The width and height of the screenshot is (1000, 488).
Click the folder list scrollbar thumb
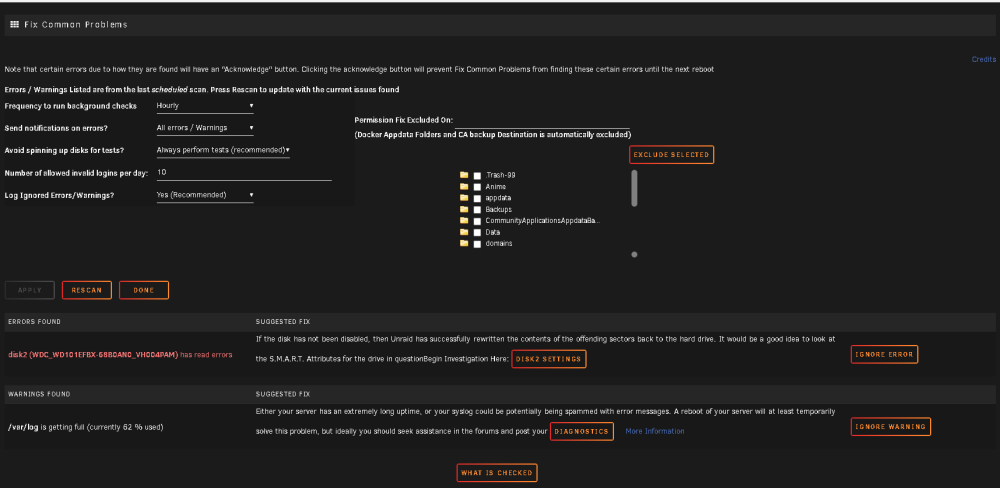(x=634, y=188)
